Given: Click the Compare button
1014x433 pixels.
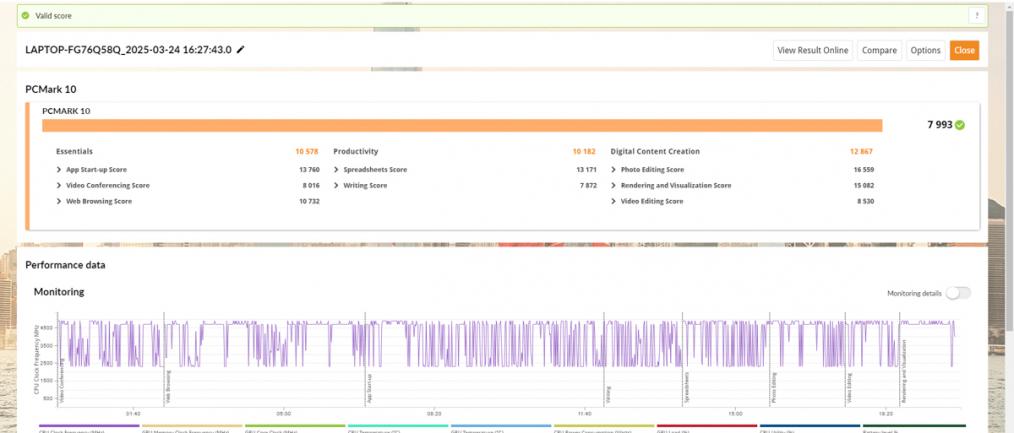Looking at the screenshot, I should coord(879,50).
